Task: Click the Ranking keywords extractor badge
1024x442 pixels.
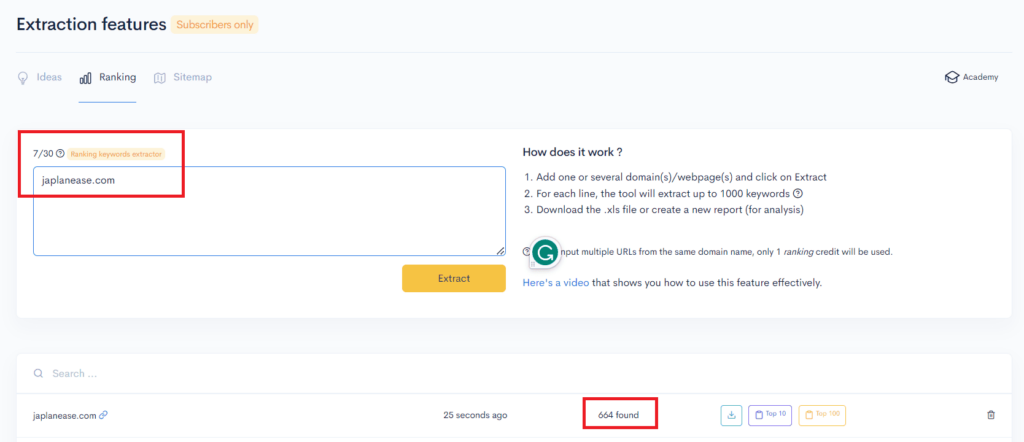Action: [x=116, y=154]
